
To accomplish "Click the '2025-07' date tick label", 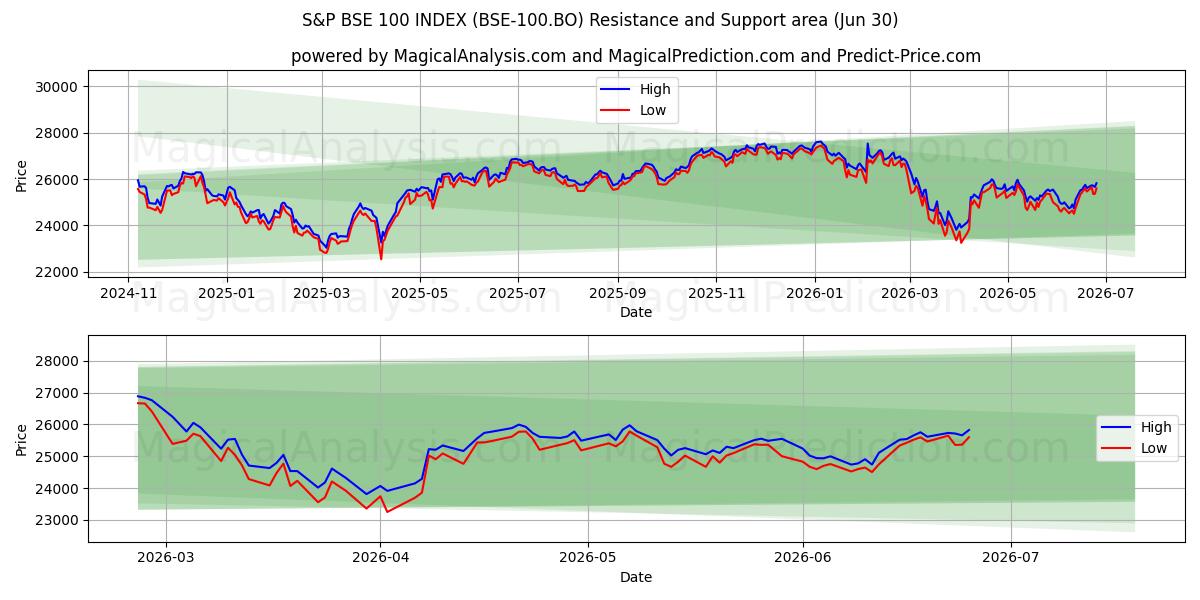I will click(518, 294).
